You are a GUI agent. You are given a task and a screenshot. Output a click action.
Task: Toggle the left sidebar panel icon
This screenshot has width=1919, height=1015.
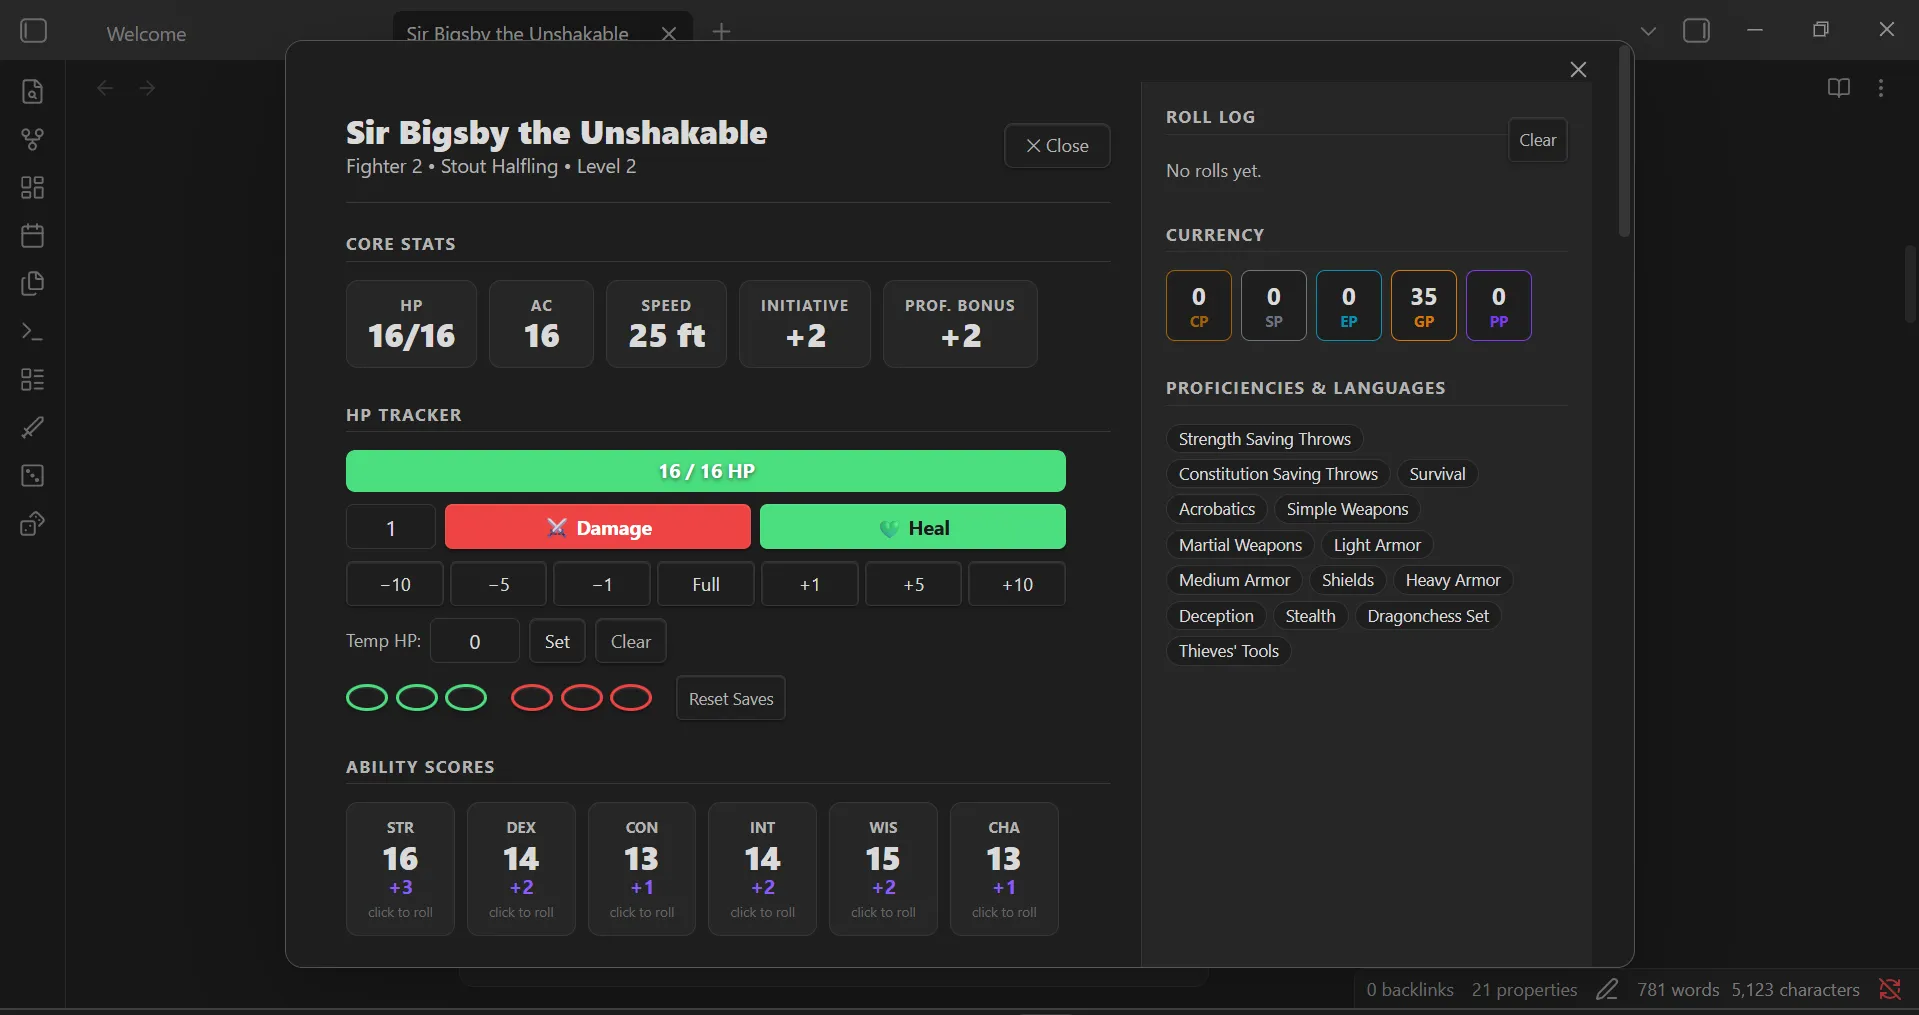34,31
